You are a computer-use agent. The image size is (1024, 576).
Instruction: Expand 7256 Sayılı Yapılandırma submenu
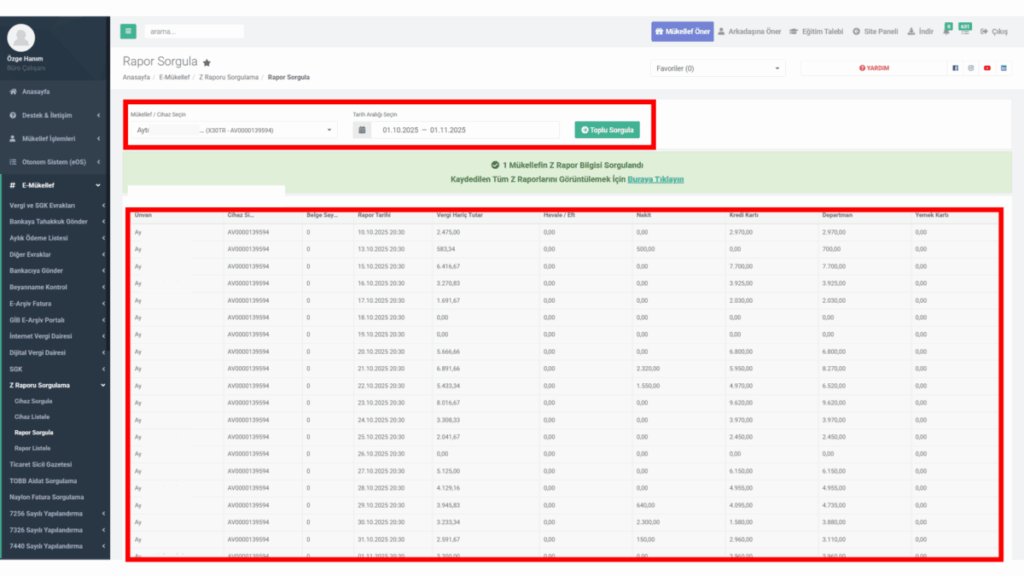point(55,514)
